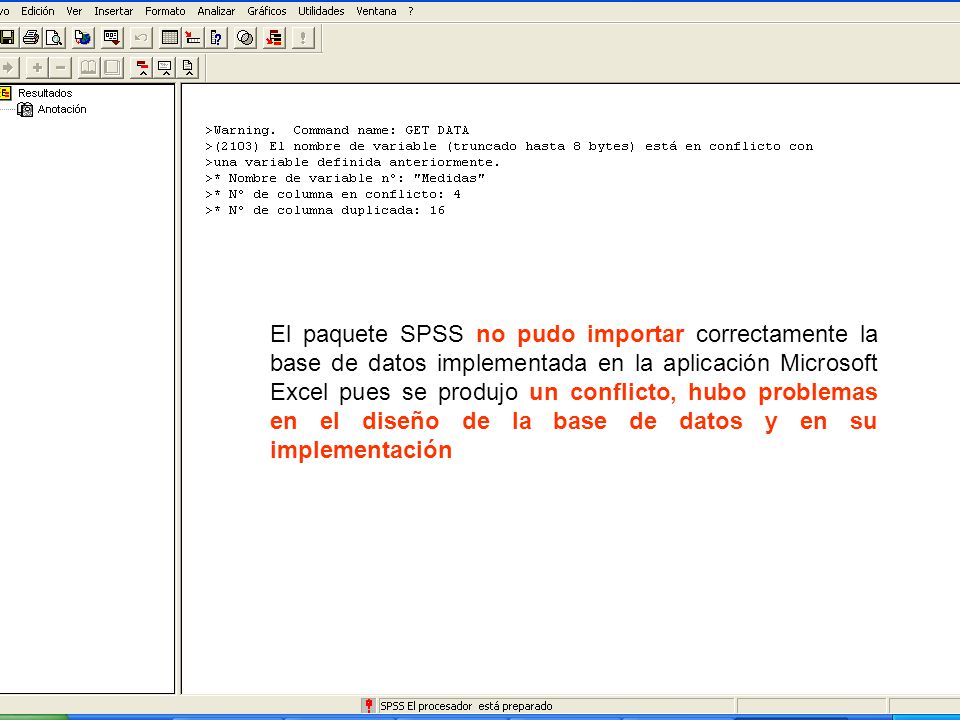The width and height of the screenshot is (960, 720).
Task: Open Print Preview magnifier icon
Action: [x=54, y=38]
